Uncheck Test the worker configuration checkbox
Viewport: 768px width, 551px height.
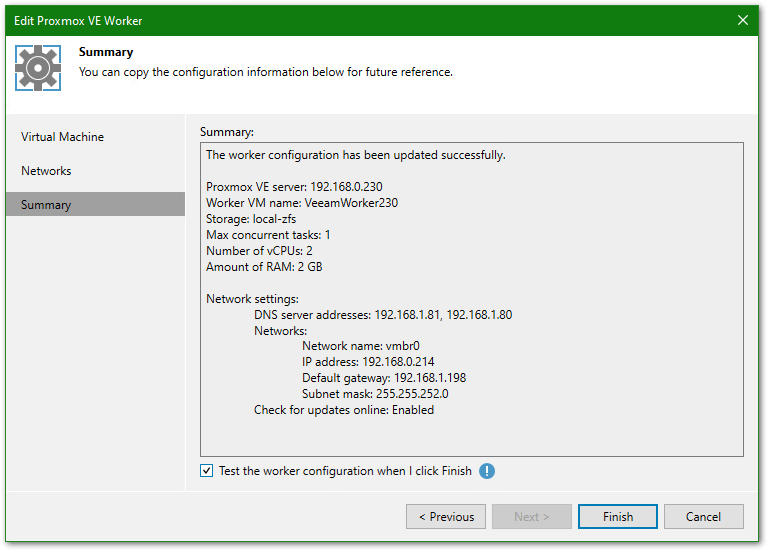tap(207, 471)
